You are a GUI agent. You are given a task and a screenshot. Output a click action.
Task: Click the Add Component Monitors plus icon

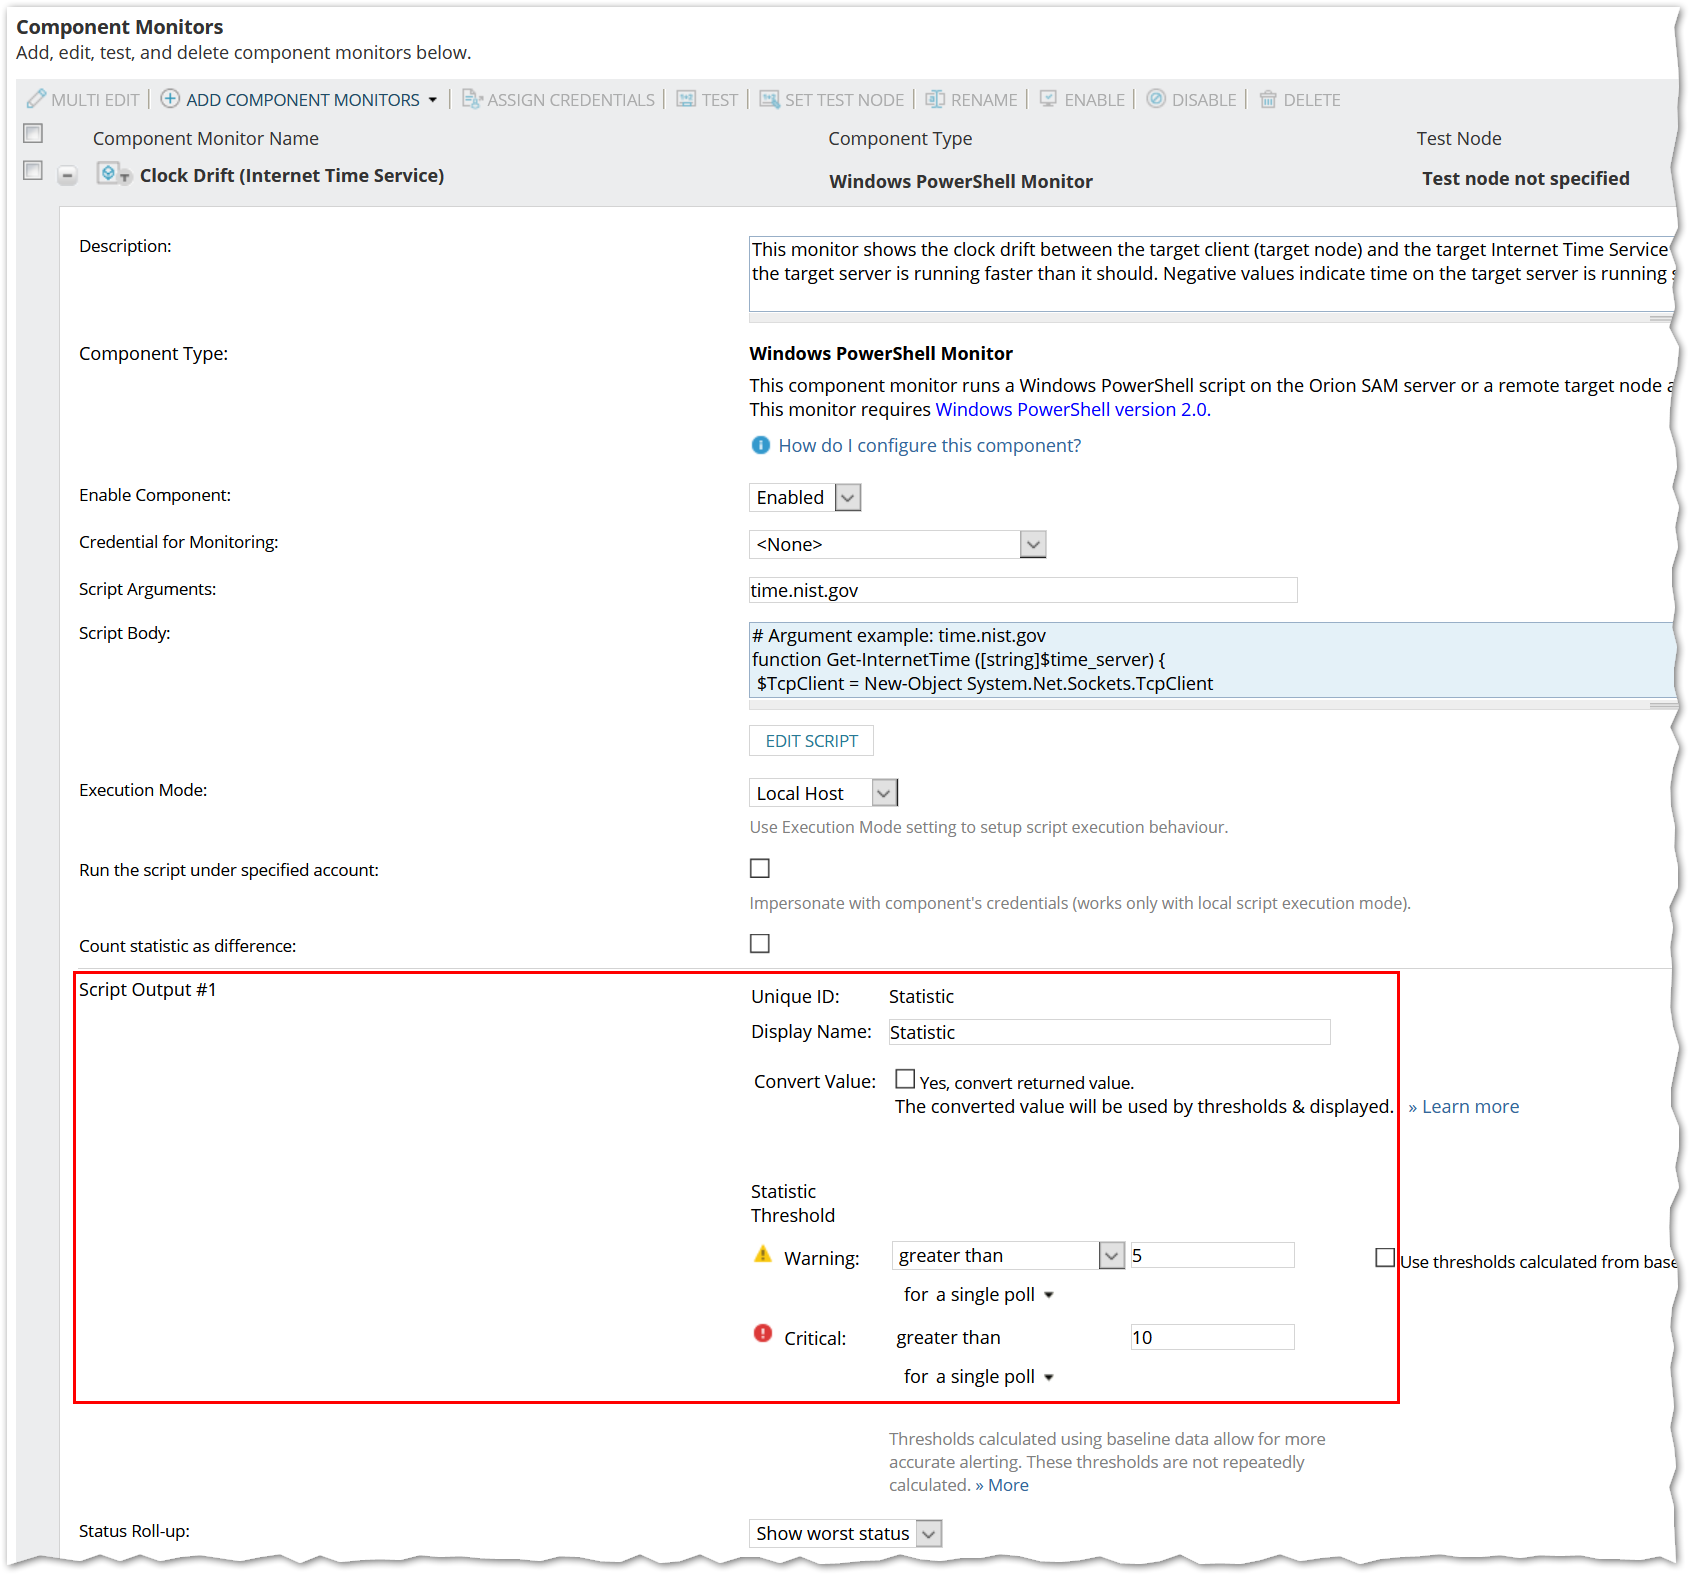pyautogui.click(x=170, y=99)
